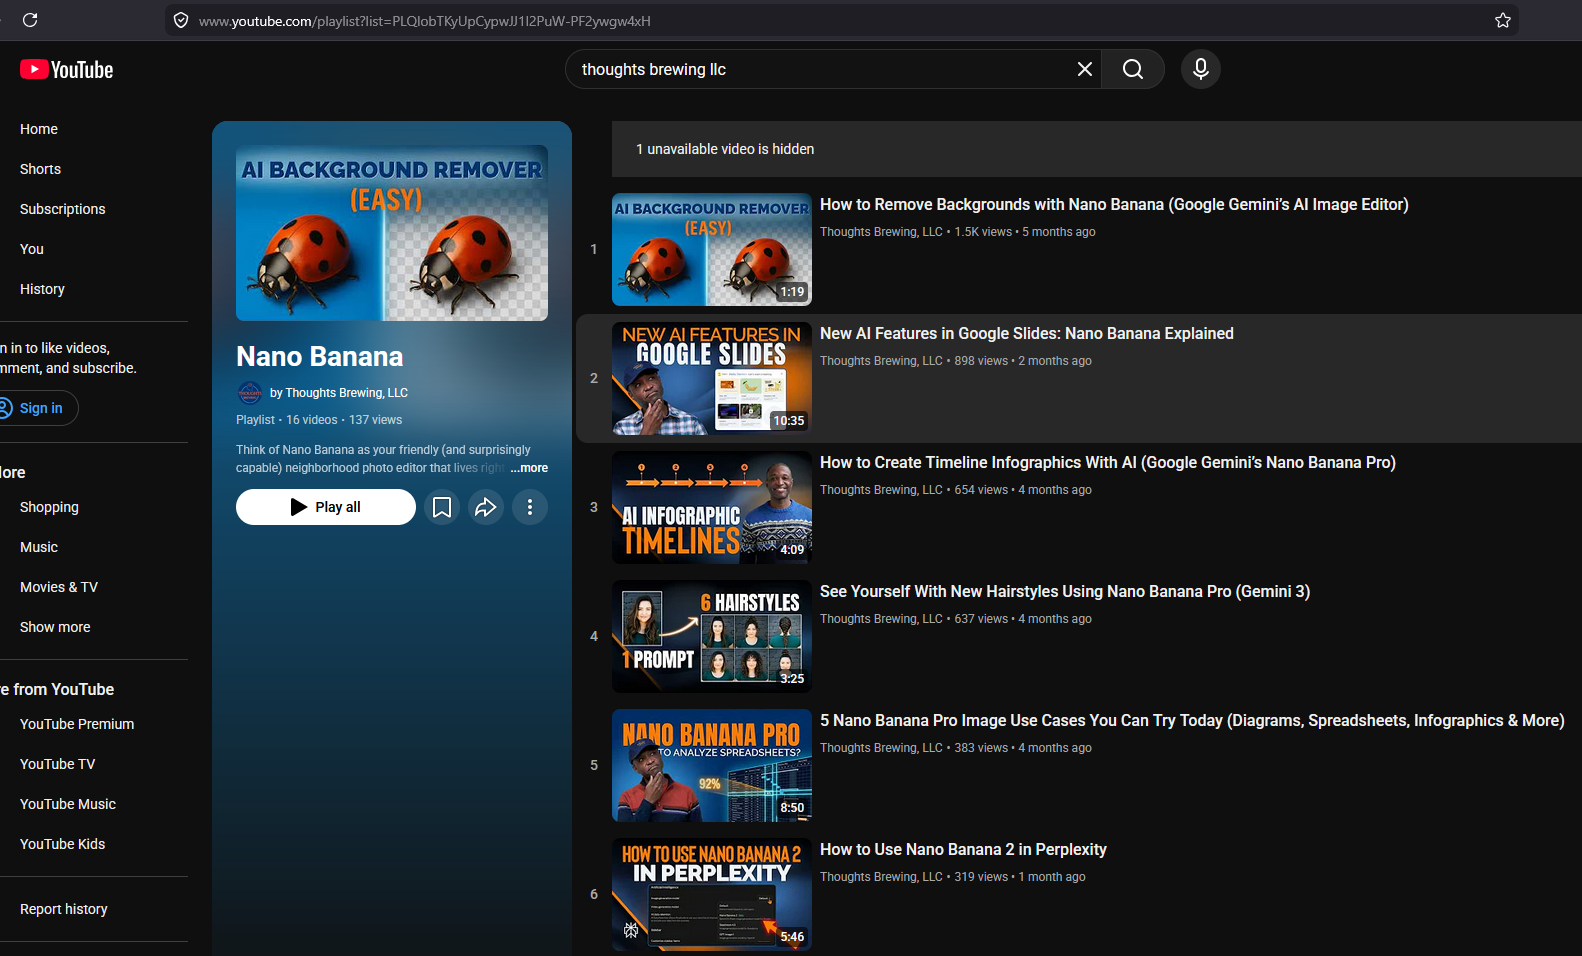Click '1.5K views • 5 months ago' text

(1025, 232)
